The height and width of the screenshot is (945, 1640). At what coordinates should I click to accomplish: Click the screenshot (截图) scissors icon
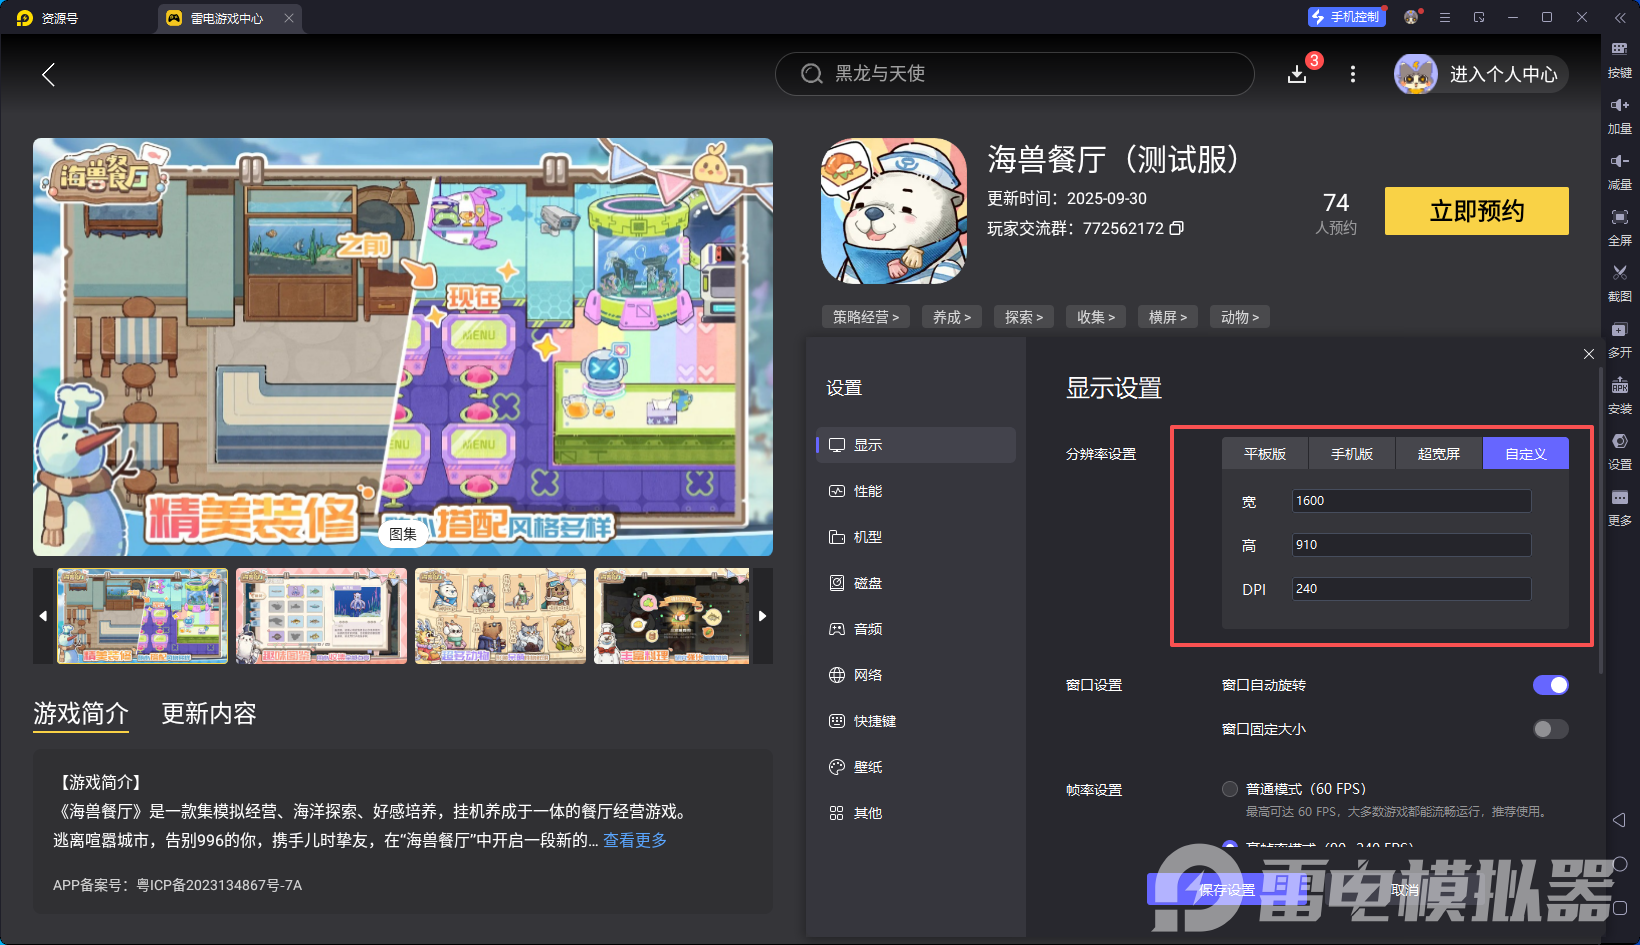click(1619, 273)
